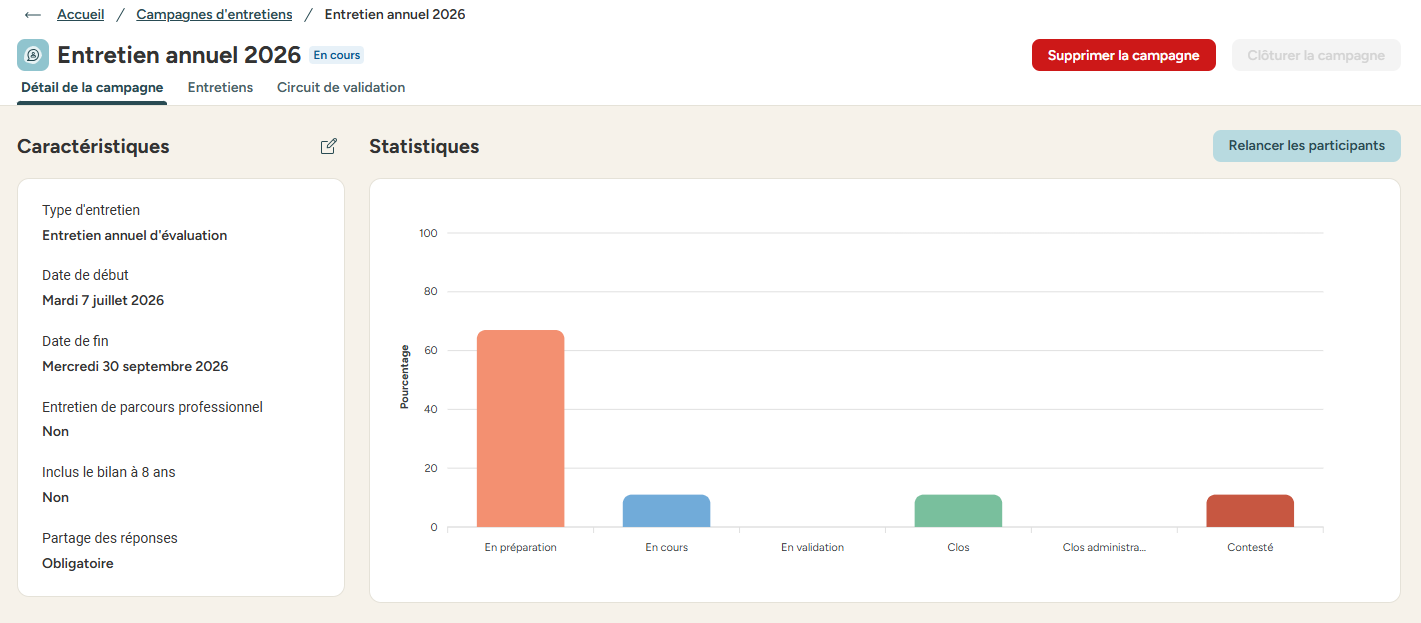Click the blue En cours bar
Image resolution: width=1421 pixels, height=623 pixels.
[666, 511]
